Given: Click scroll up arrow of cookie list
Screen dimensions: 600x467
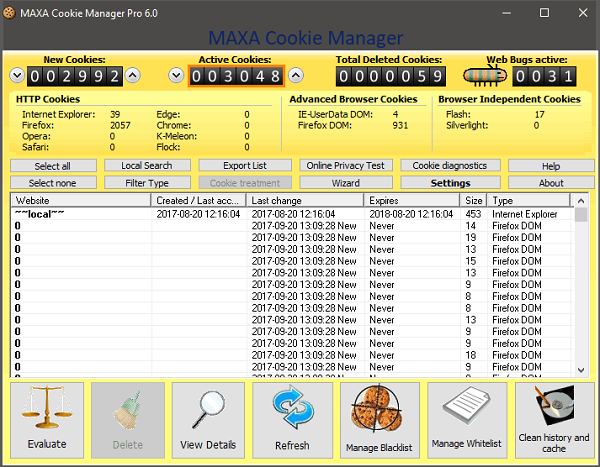Looking at the screenshot, I should pyautogui.click(x=581, y=201).
